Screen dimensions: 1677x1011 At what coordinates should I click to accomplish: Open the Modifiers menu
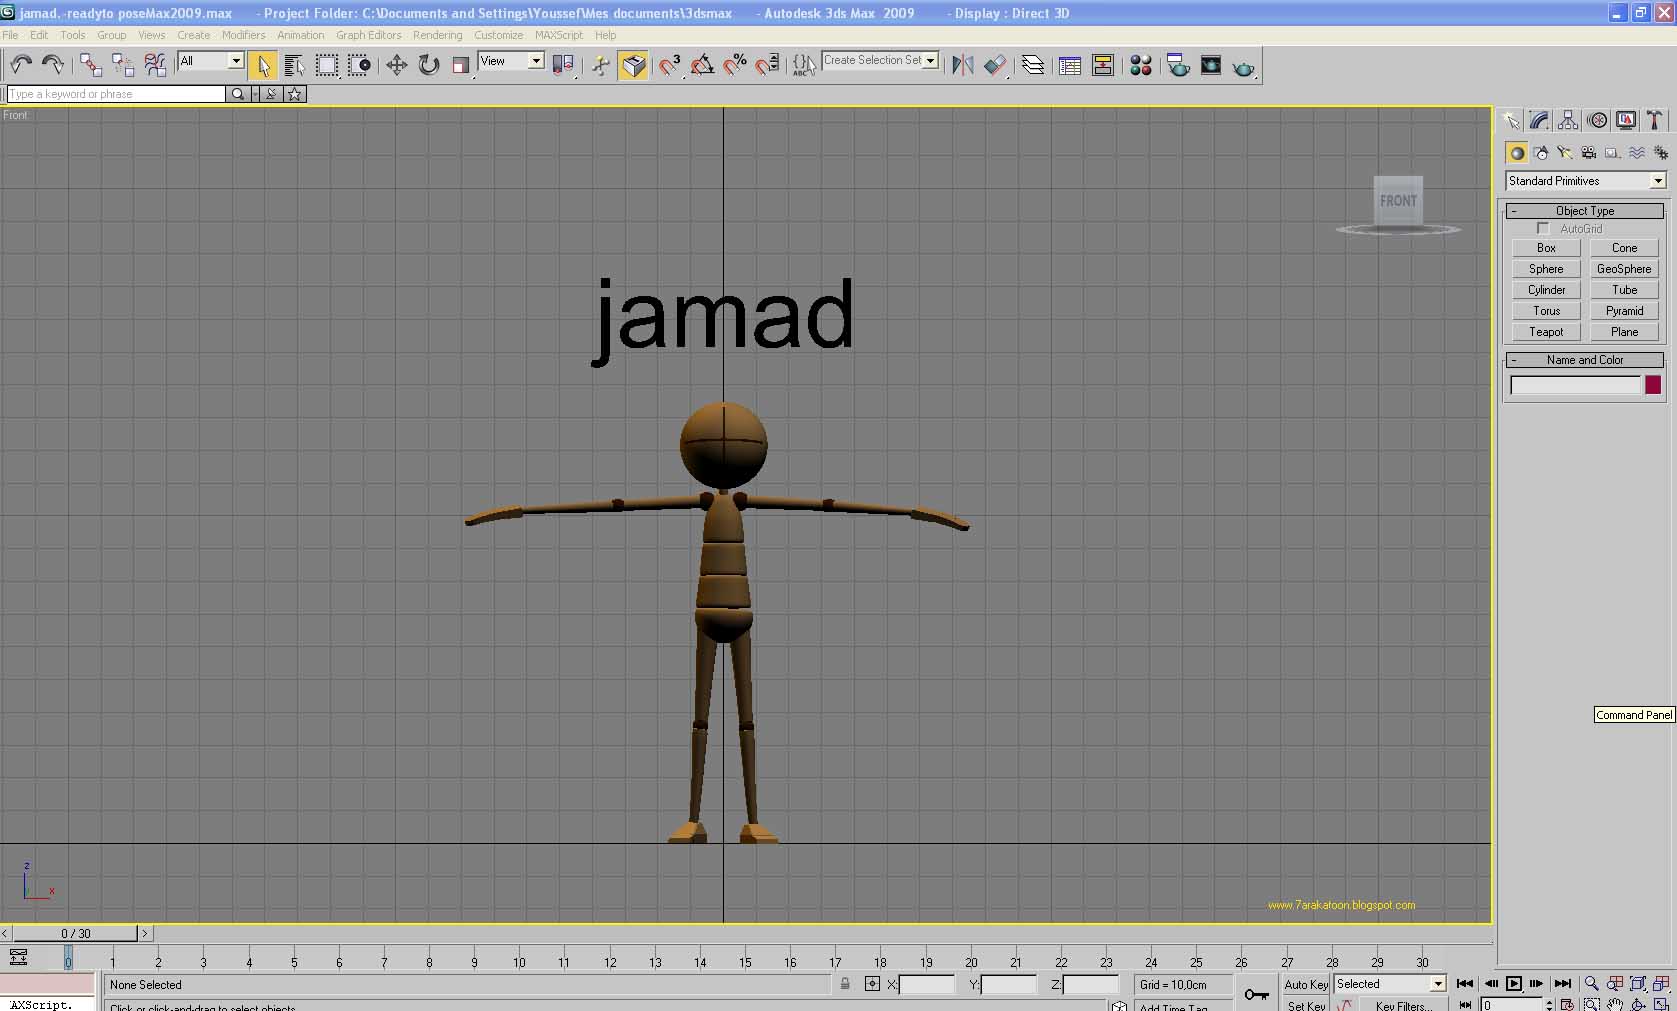pyautogui.click(x=243, y=35)
